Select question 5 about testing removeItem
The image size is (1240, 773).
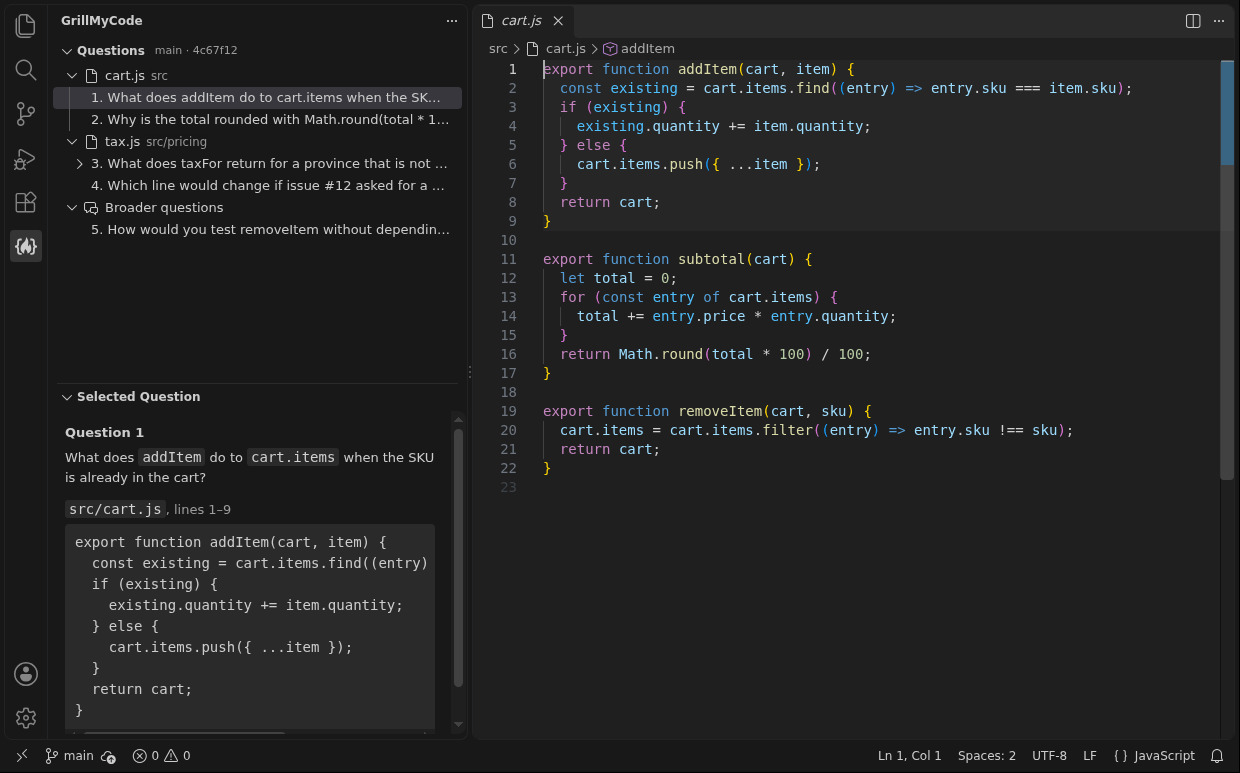coord(257,230)
